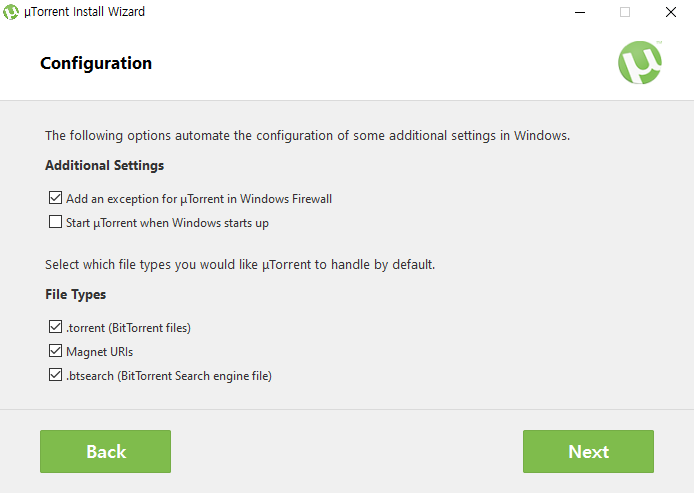Image resolution: width=694 pixels, height=493 pixels.
Task: Click the "File Types" section heading
Action: 75,295
